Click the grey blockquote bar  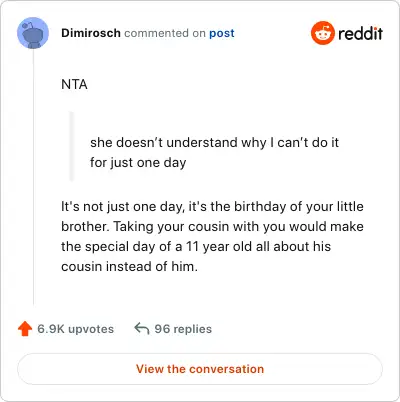tap(71, 146)
